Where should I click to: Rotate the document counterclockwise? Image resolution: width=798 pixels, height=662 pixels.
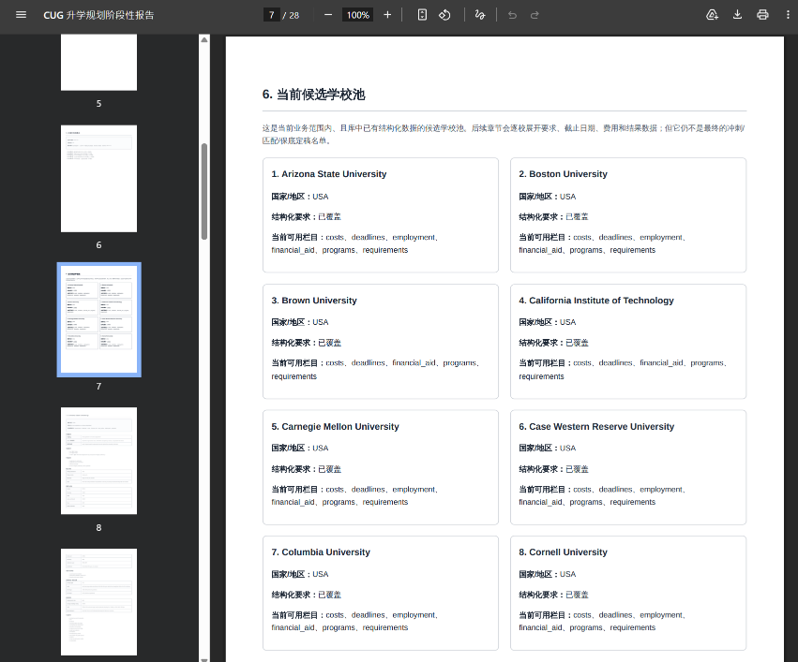[445, 15]
